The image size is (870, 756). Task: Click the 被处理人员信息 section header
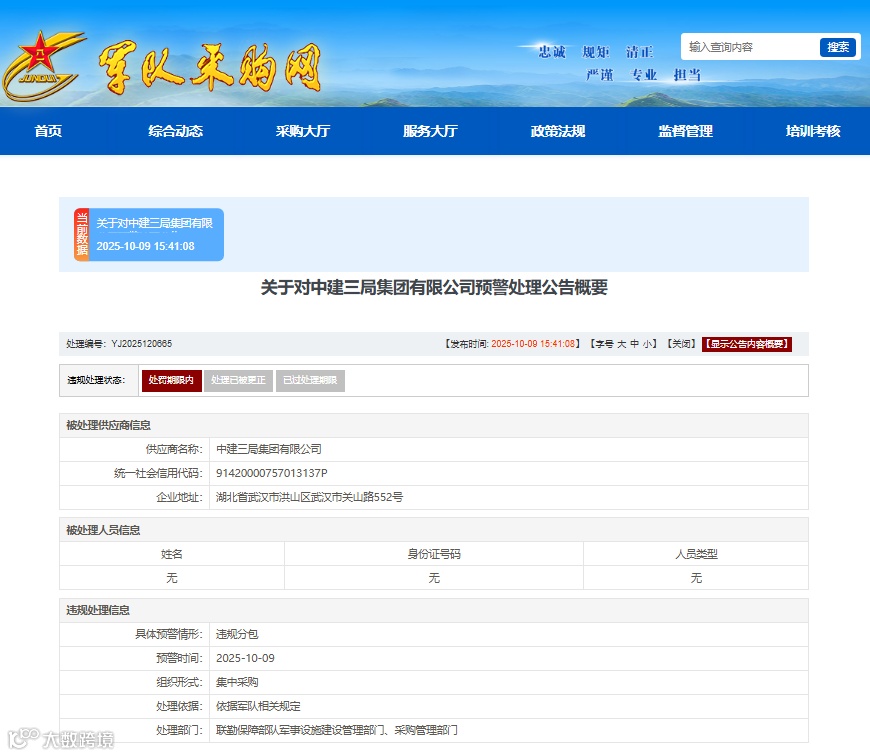434,530
